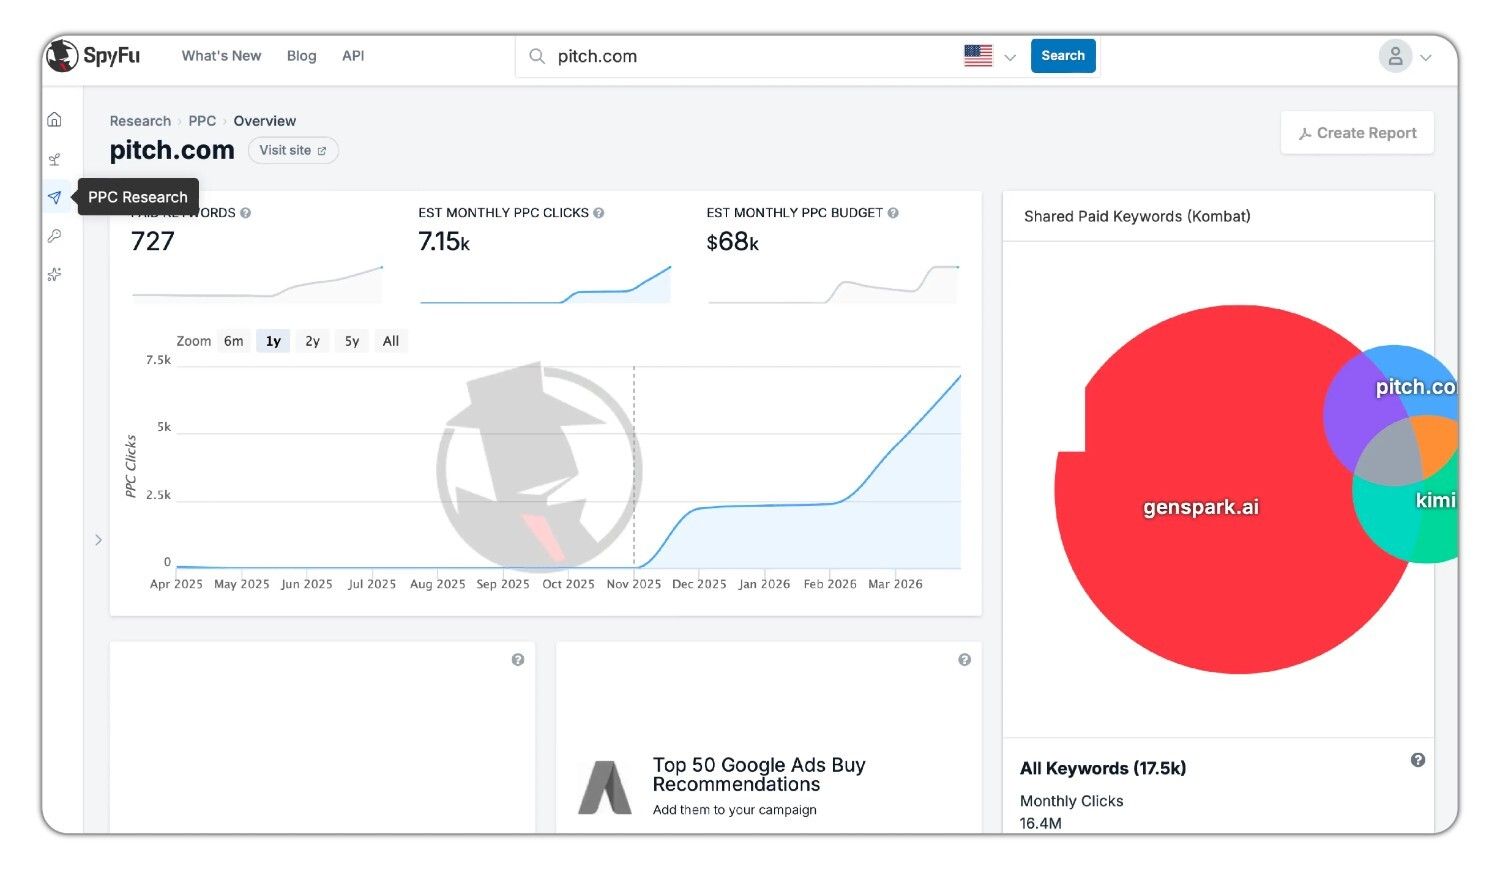
Task: Open the API menu item
Action: [353, 56]
